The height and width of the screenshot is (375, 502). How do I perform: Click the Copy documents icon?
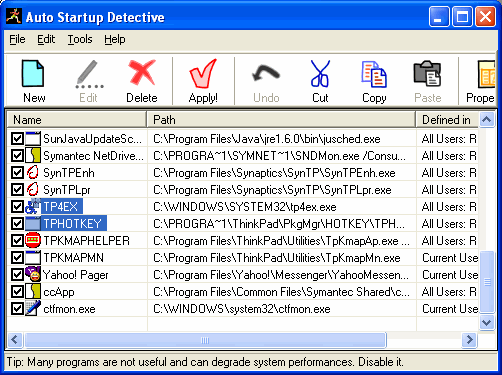374,74
